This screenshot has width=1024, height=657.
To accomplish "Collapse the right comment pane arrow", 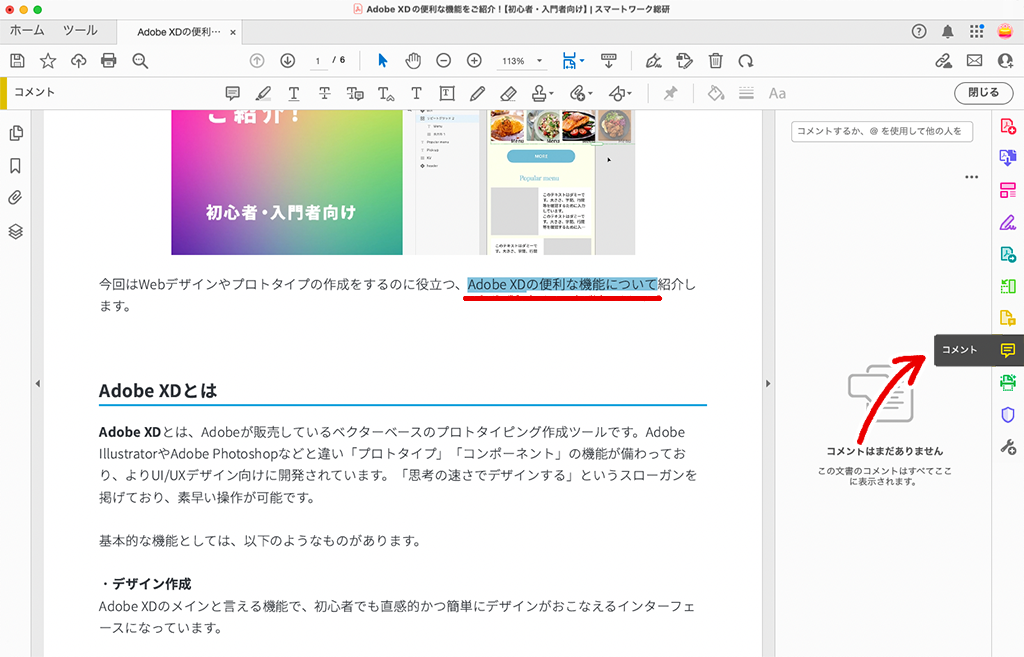I will [768, 383].
